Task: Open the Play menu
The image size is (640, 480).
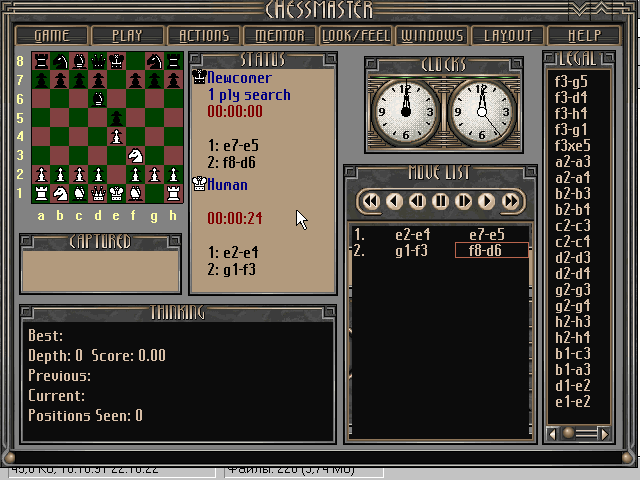Action: point(127,36)
